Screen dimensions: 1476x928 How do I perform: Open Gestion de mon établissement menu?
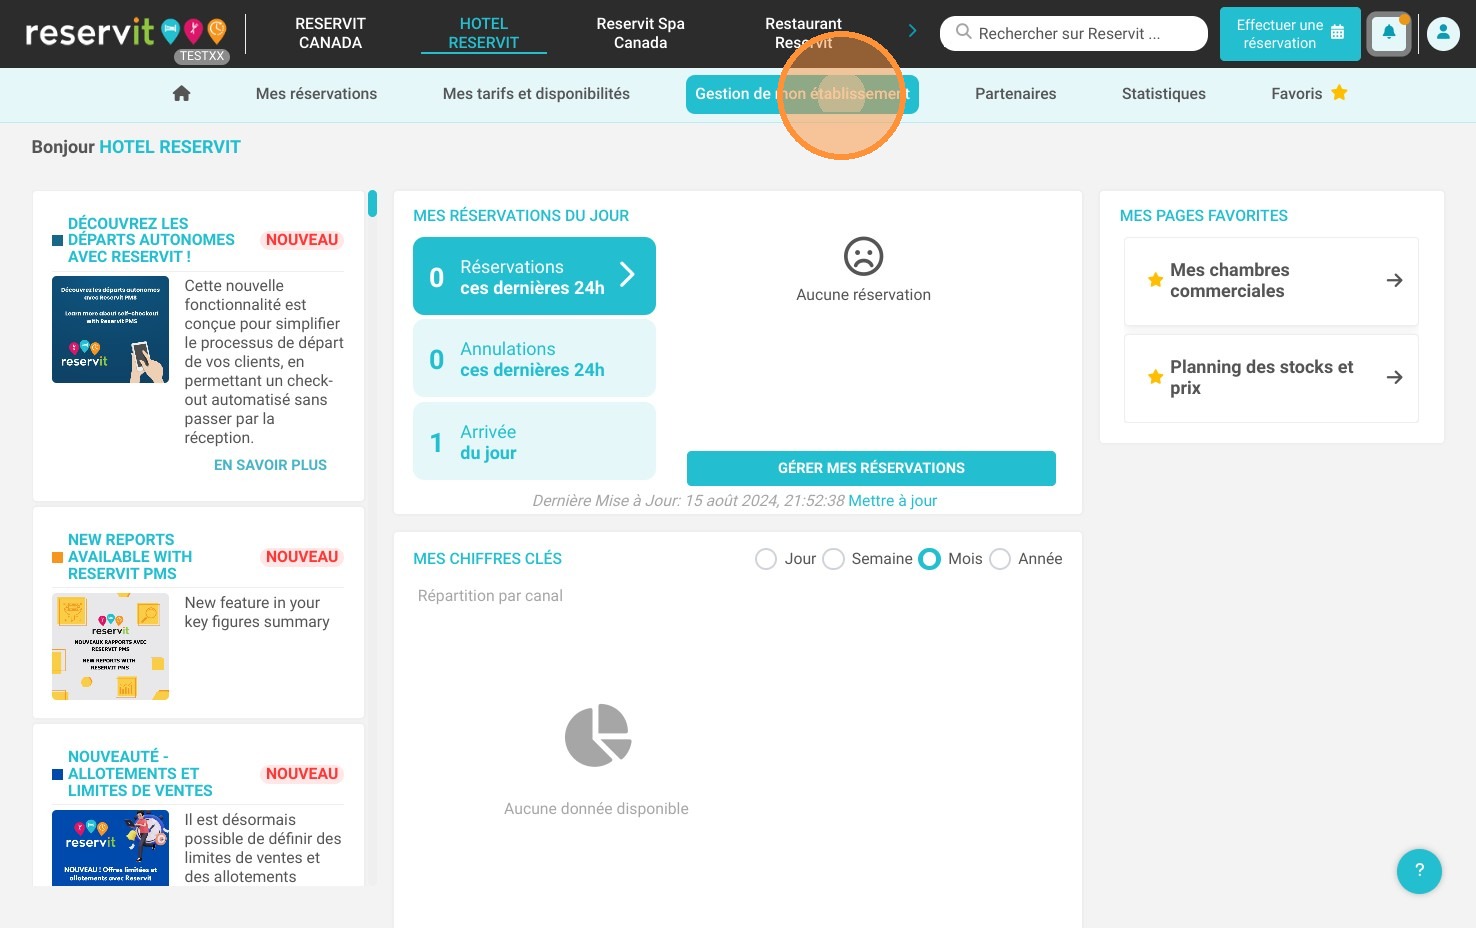[x=802, y=94]
